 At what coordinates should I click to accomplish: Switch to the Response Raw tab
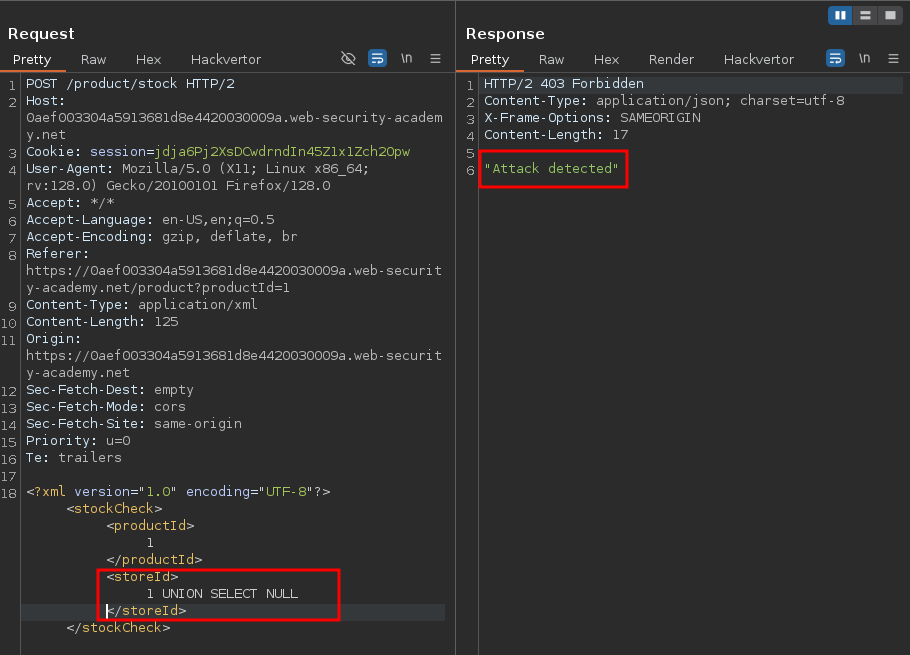pos(551,60)
